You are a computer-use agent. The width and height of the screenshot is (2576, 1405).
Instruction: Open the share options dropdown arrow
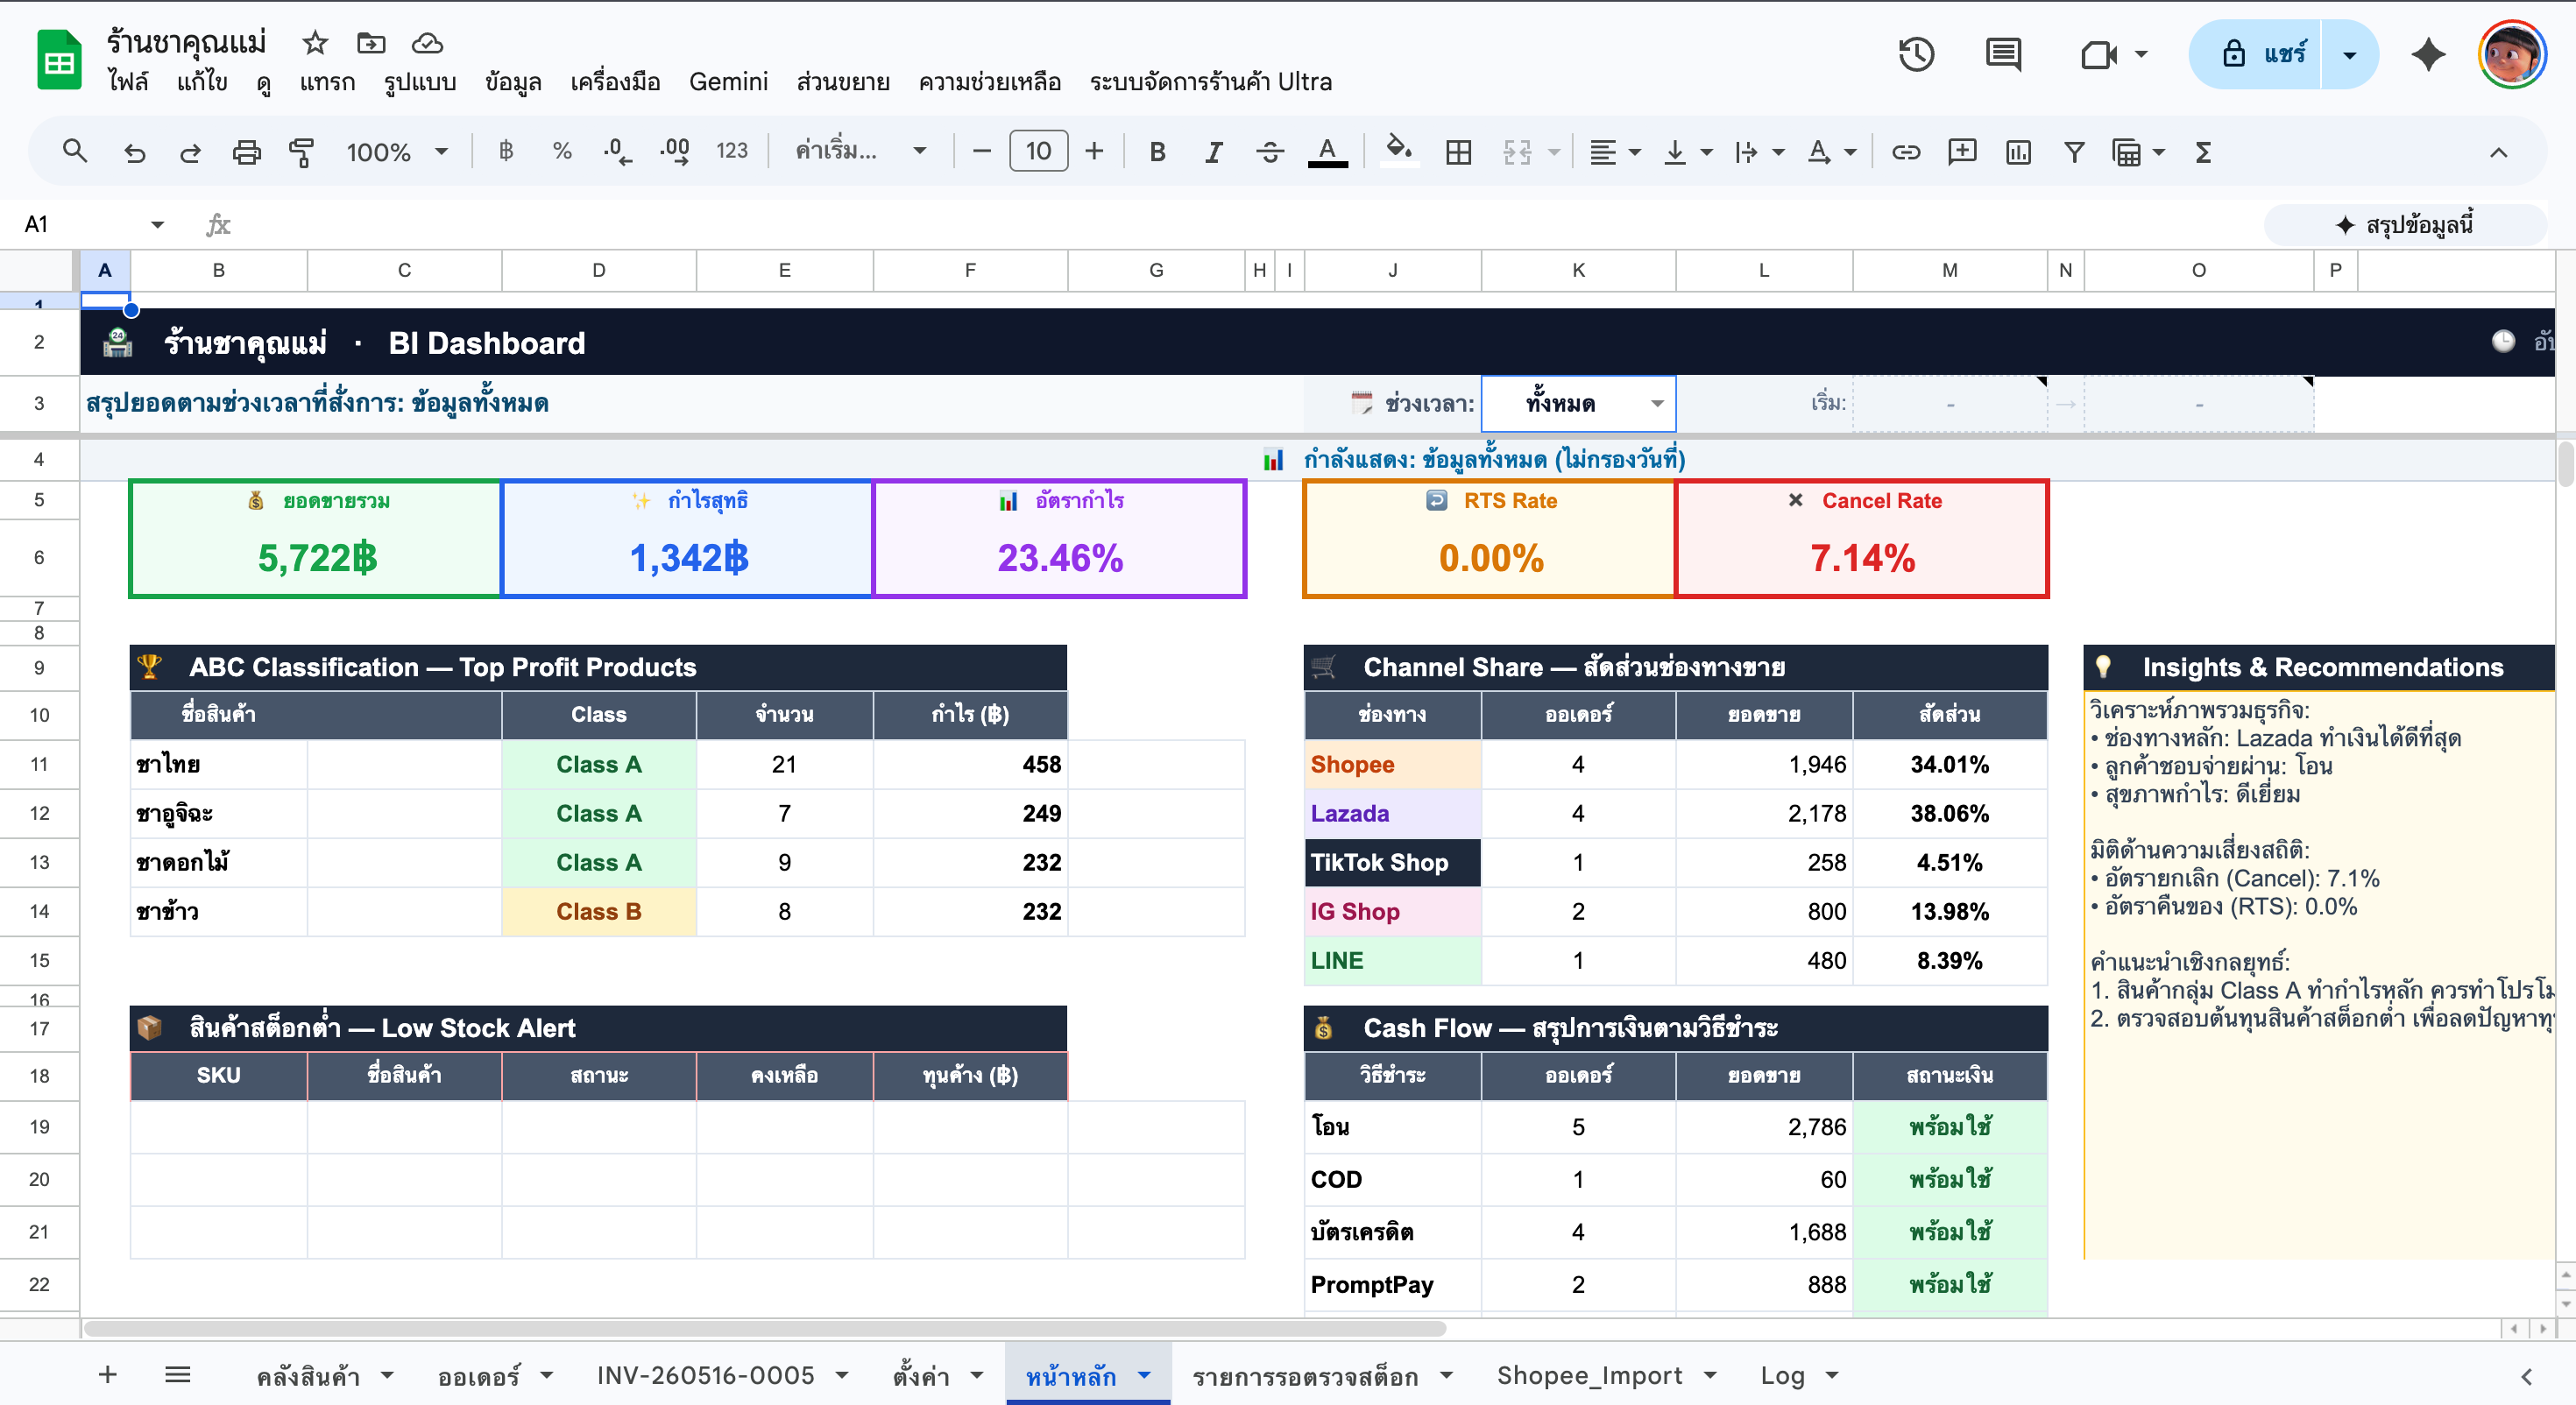coord(2349,54)
